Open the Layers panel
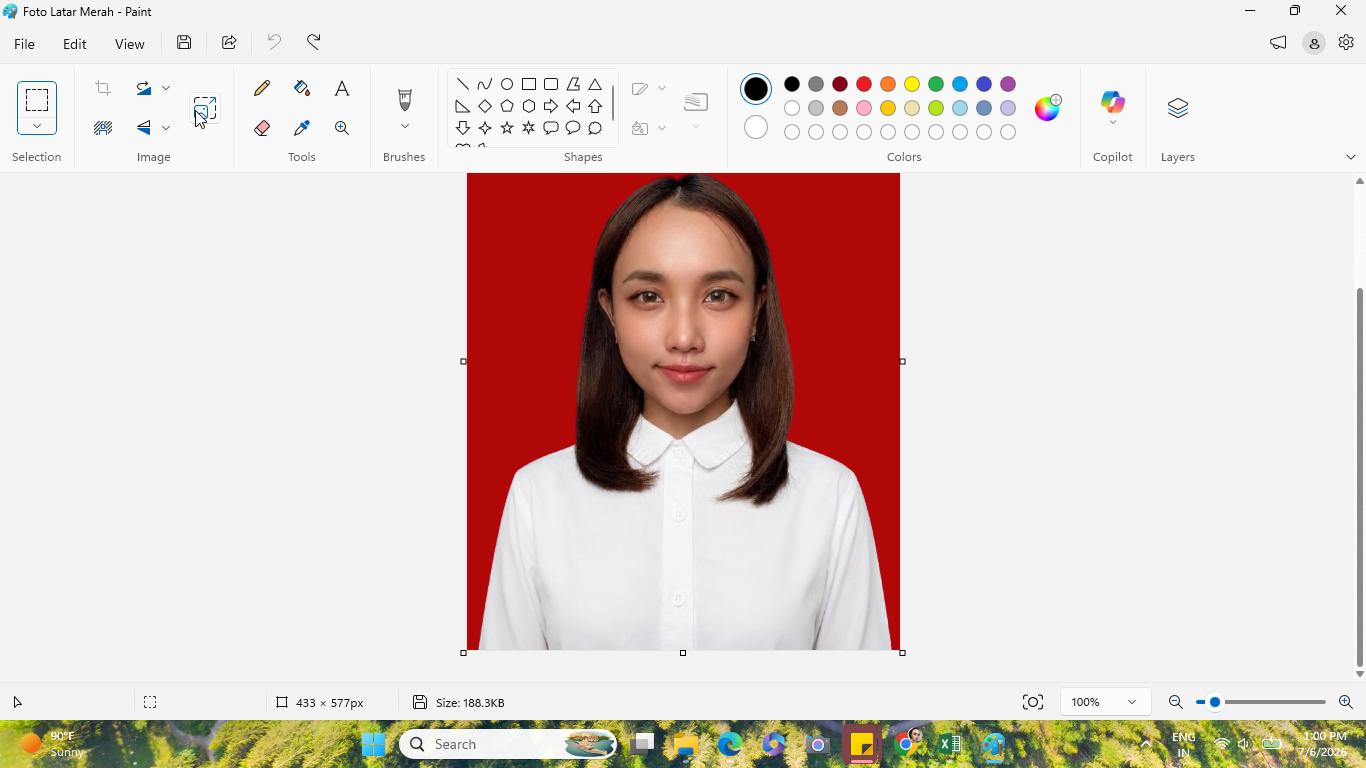The width and height of the screenshot is (1366, 768). [x=1178, y=108]
